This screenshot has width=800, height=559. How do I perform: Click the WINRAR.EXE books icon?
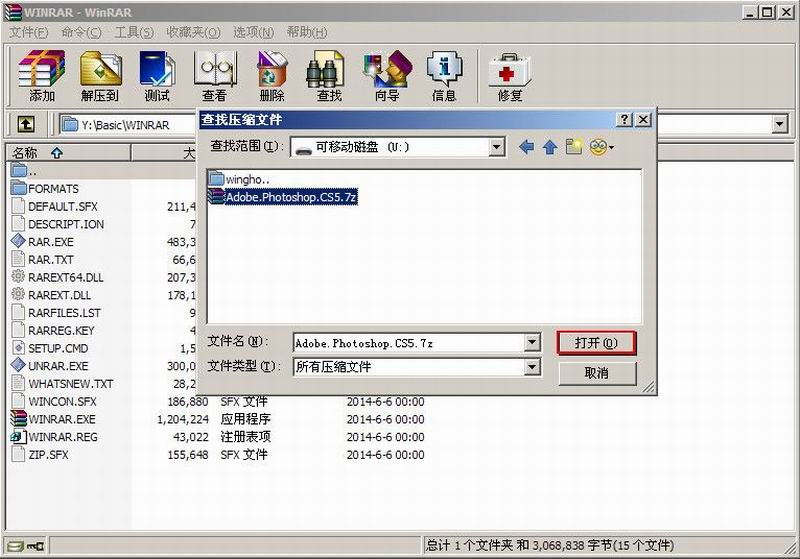18,418
